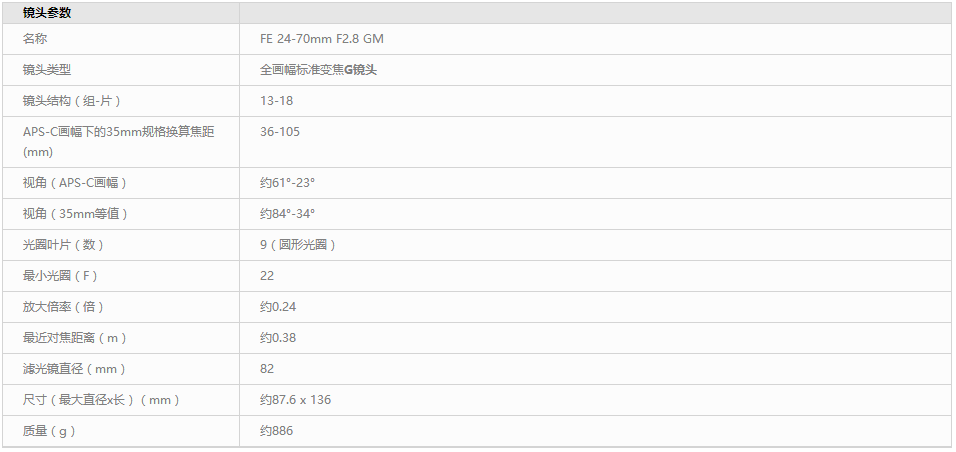Select the 滤光镜直径（mm） label
This screenshot has width=956, height=452.
pyautogui.click(x=74, y=369)
